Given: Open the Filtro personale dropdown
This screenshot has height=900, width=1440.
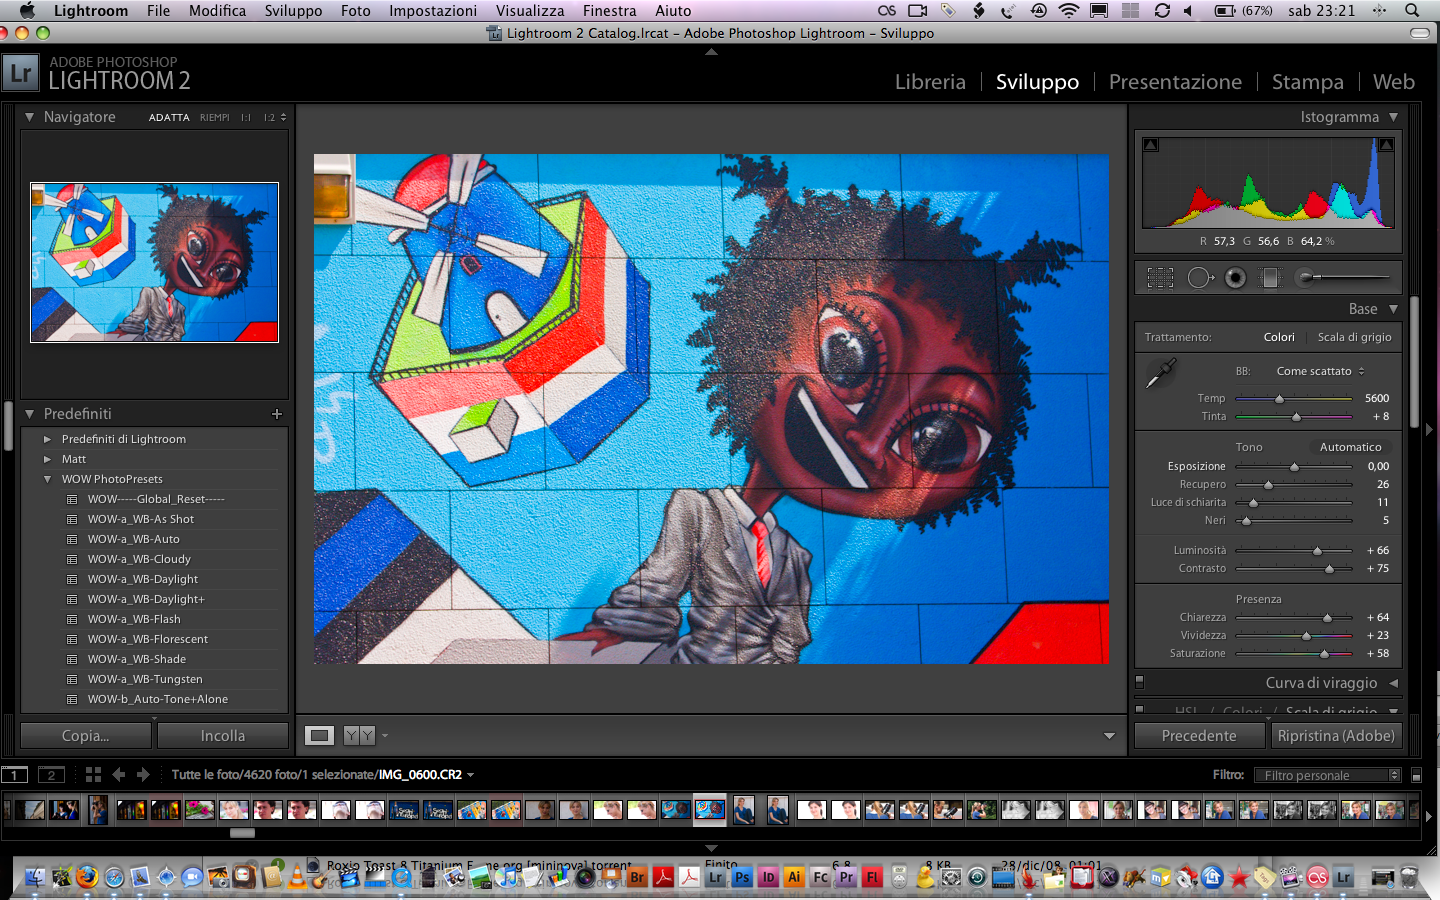Looking at the screenshot, I should [1327, 775].
